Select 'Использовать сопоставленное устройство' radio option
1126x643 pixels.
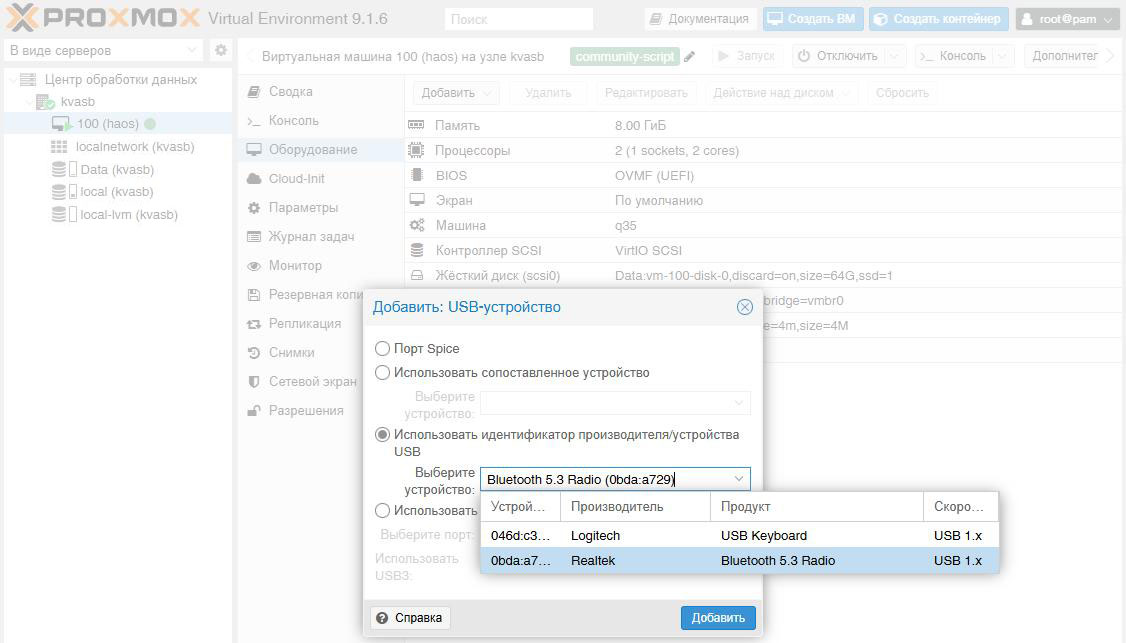[382, 373]
